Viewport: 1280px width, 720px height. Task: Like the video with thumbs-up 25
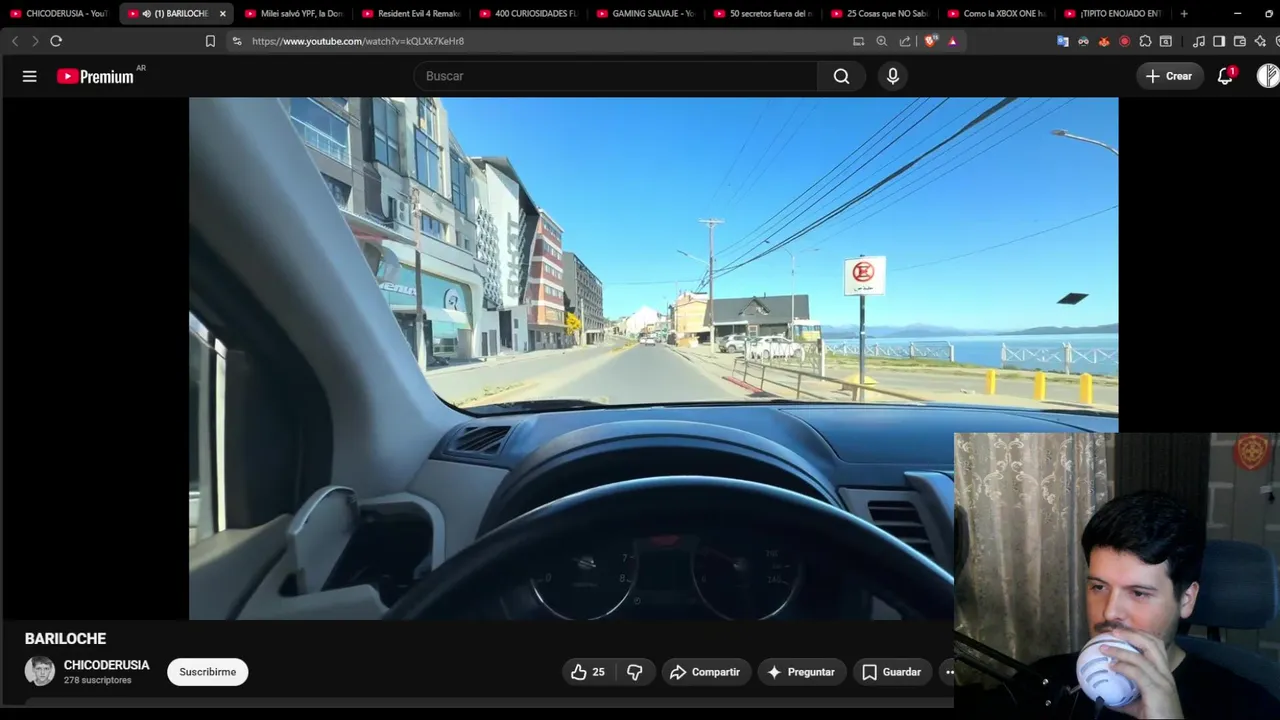587,672
